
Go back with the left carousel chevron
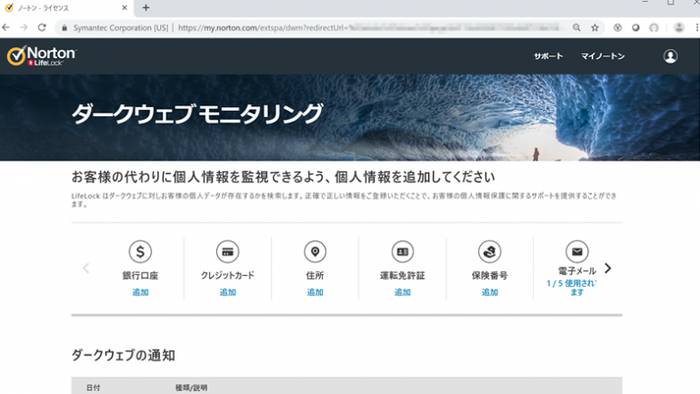click(x=86, y=268)
